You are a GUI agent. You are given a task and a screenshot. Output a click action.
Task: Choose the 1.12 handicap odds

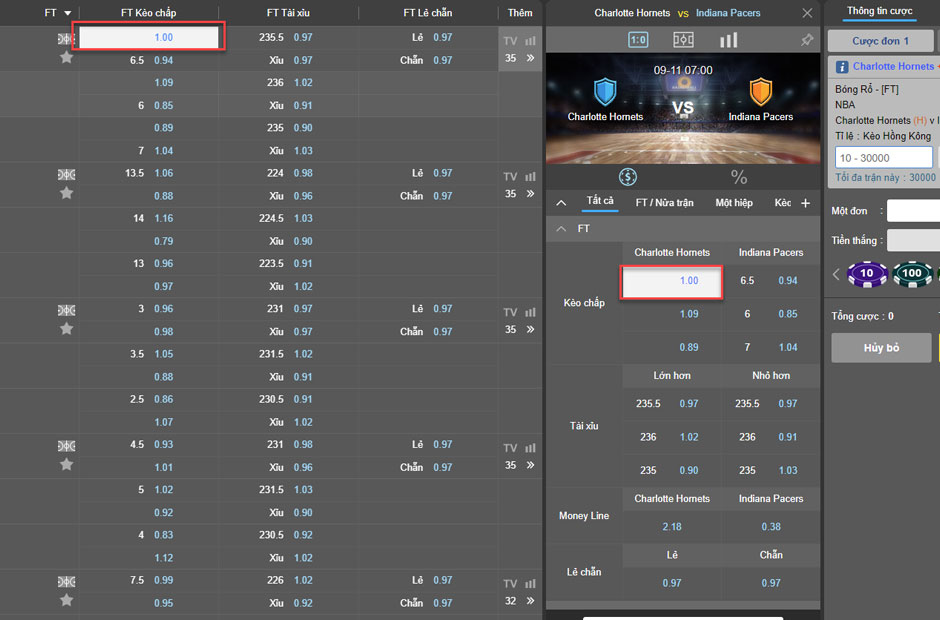[x=164, y=558]
